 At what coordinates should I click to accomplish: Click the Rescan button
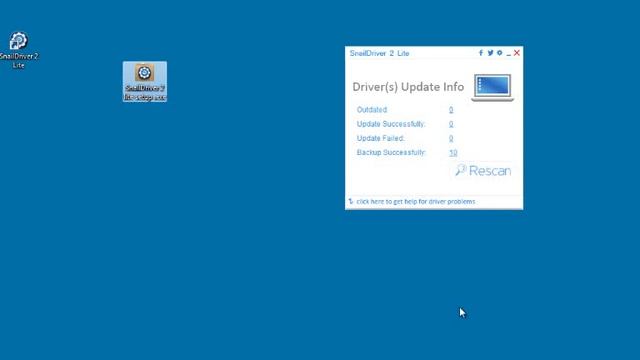[483, 171]
